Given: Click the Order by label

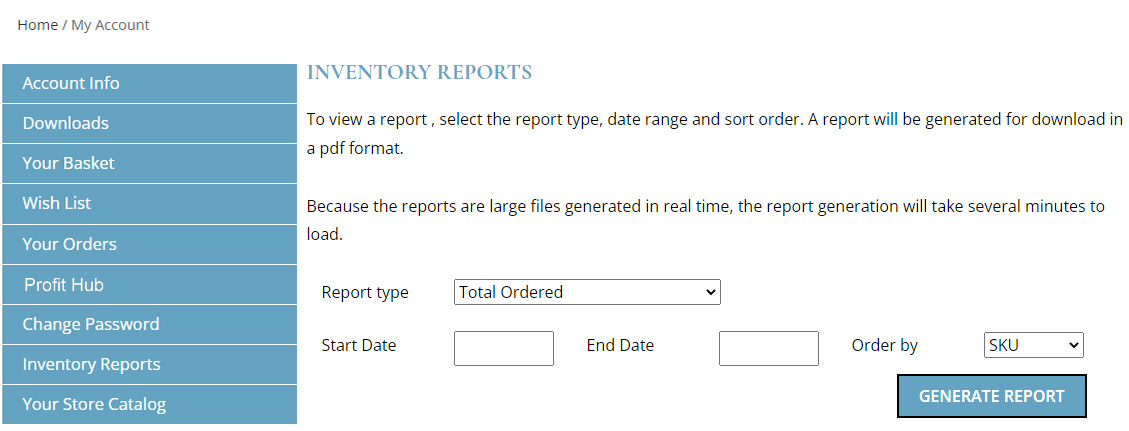Looking at the screenshot, I should (x=884, y=346).
